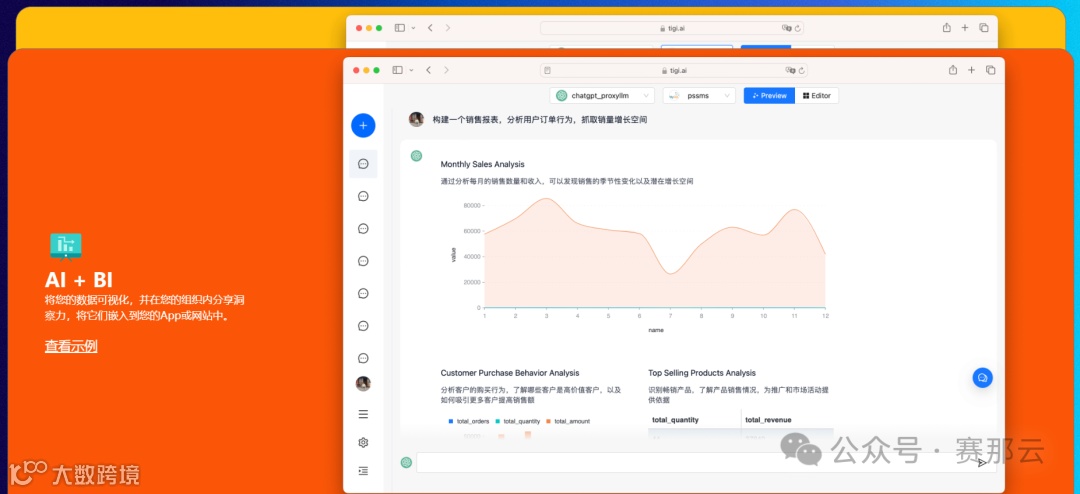The image size is (1080, 494).
Task: Click the tigi.ai address bar in back window
Action: [x=672, y=28]
